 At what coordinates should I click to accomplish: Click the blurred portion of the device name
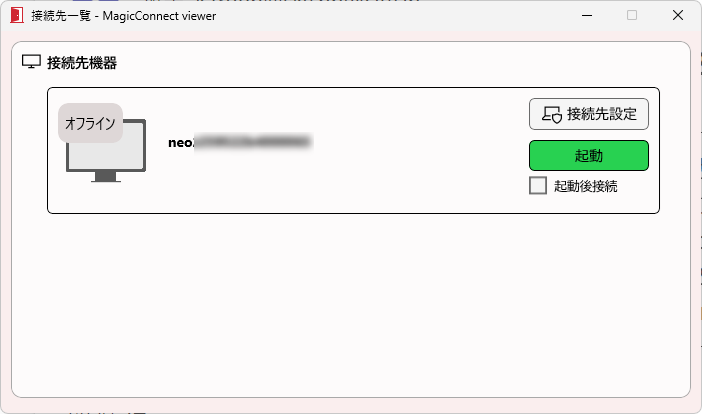pyautogui.click(x=253, y=142)
